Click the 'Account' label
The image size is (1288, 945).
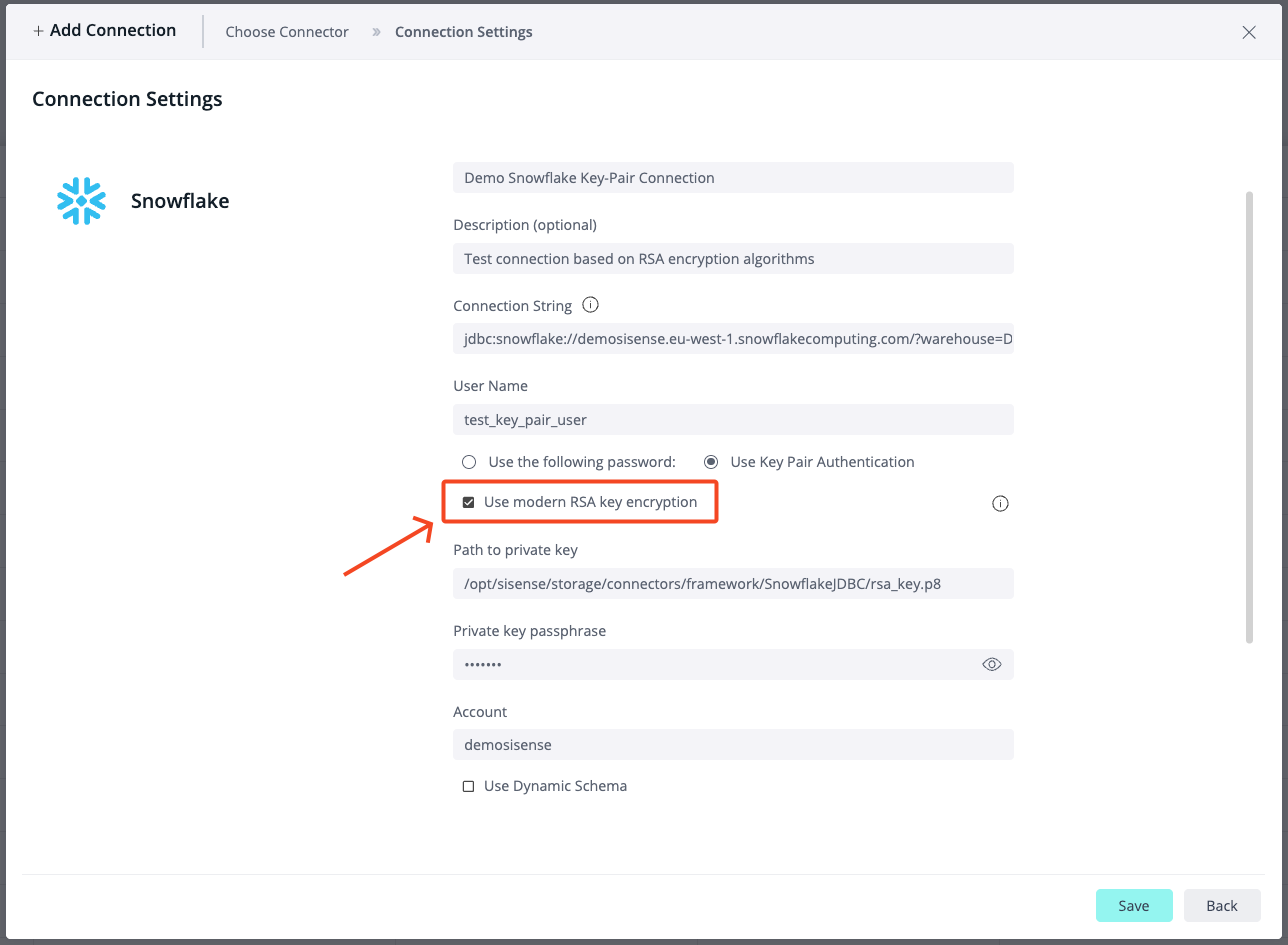[480, 712]
